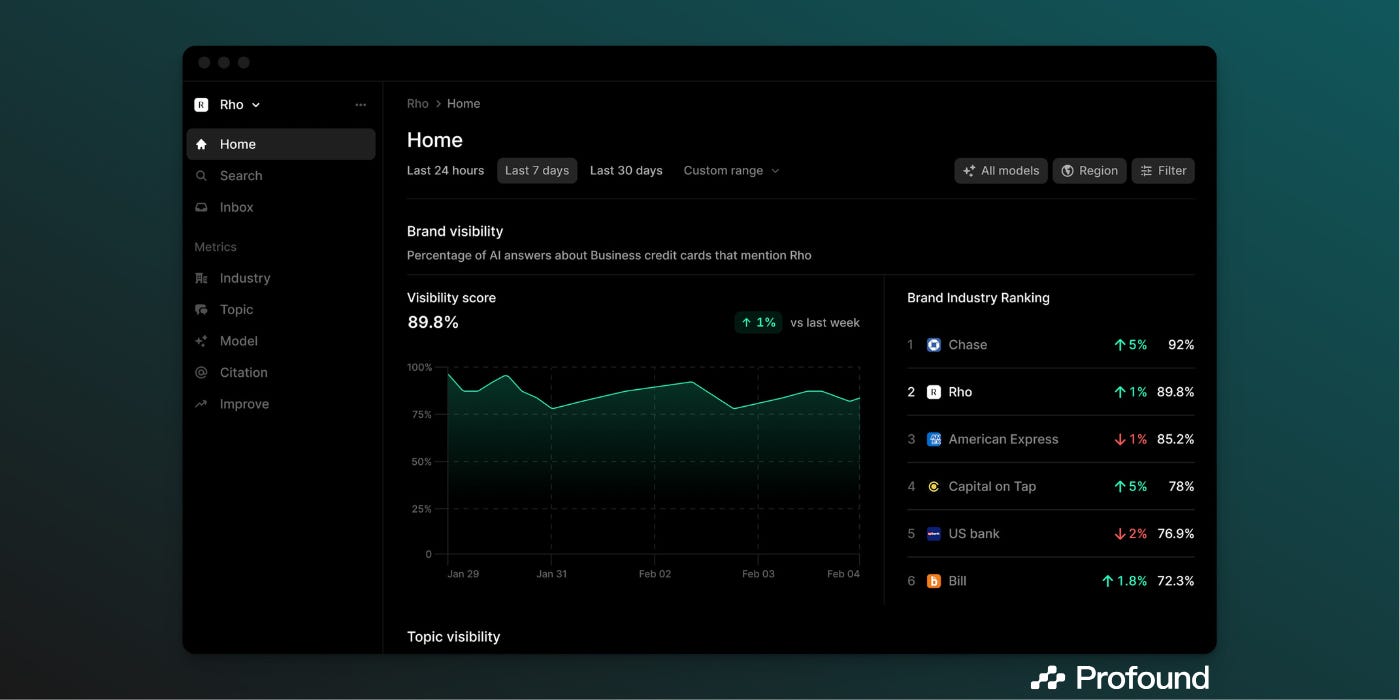1400x700 pixels.
Task: Click the Brand visibility section heading
Action: click(x=455, y=231)
